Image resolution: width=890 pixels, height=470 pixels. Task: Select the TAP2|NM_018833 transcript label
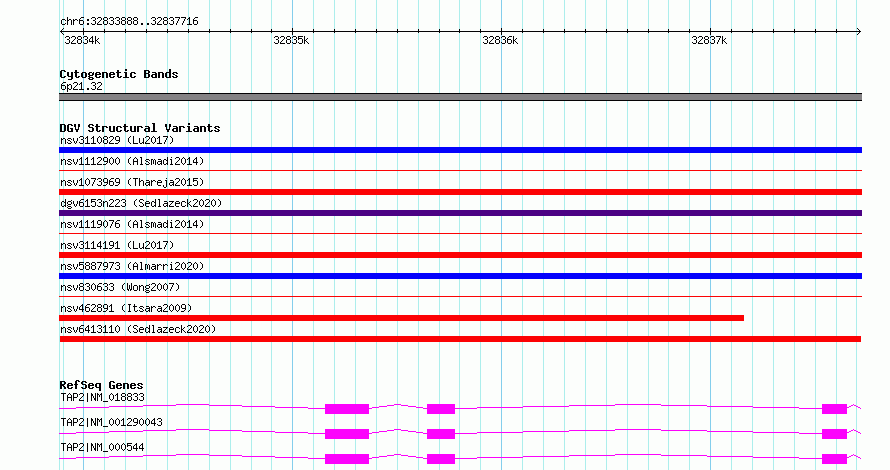point(102,397)
